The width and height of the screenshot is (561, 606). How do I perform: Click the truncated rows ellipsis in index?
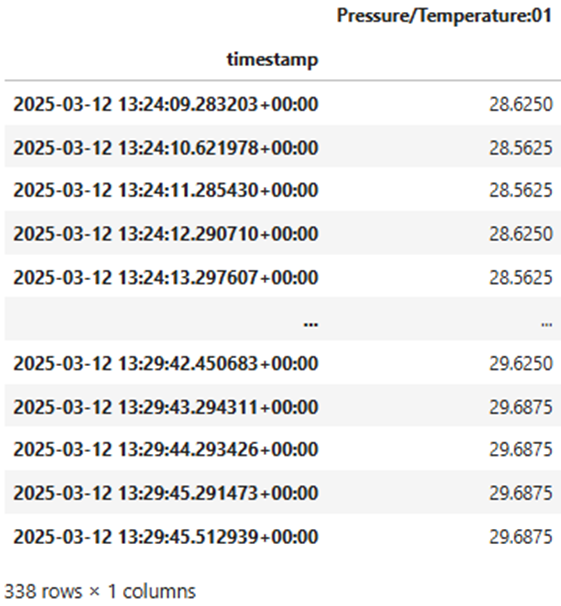coord(311,324)
